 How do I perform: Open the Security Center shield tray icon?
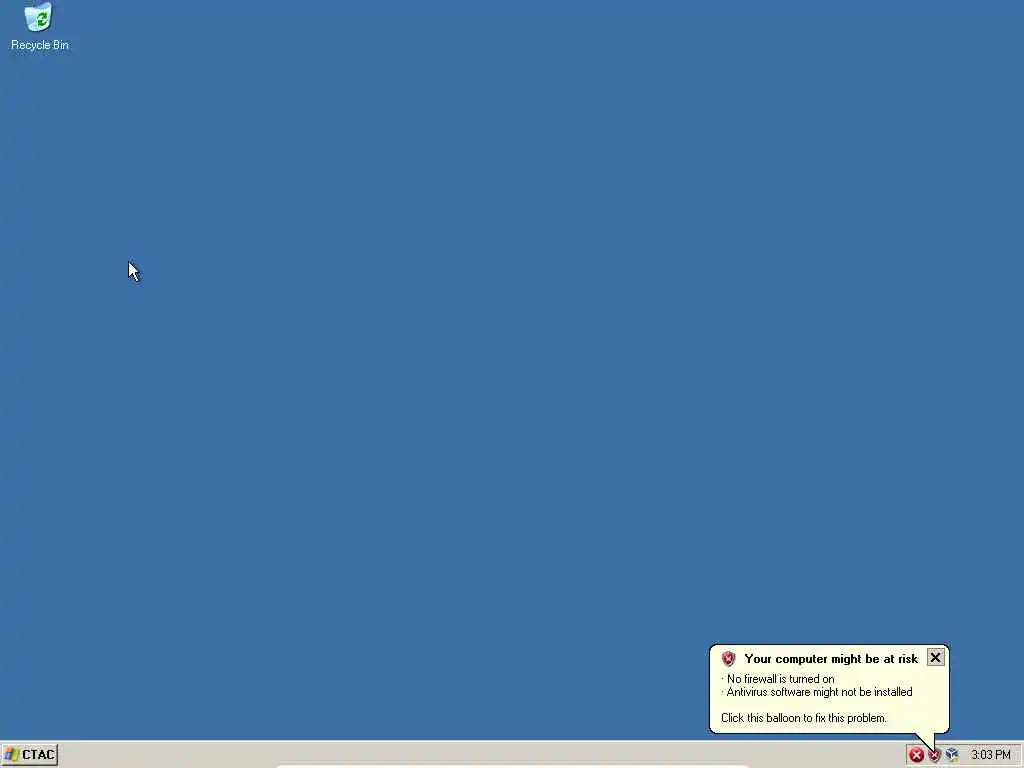click(x=935, y=756)
